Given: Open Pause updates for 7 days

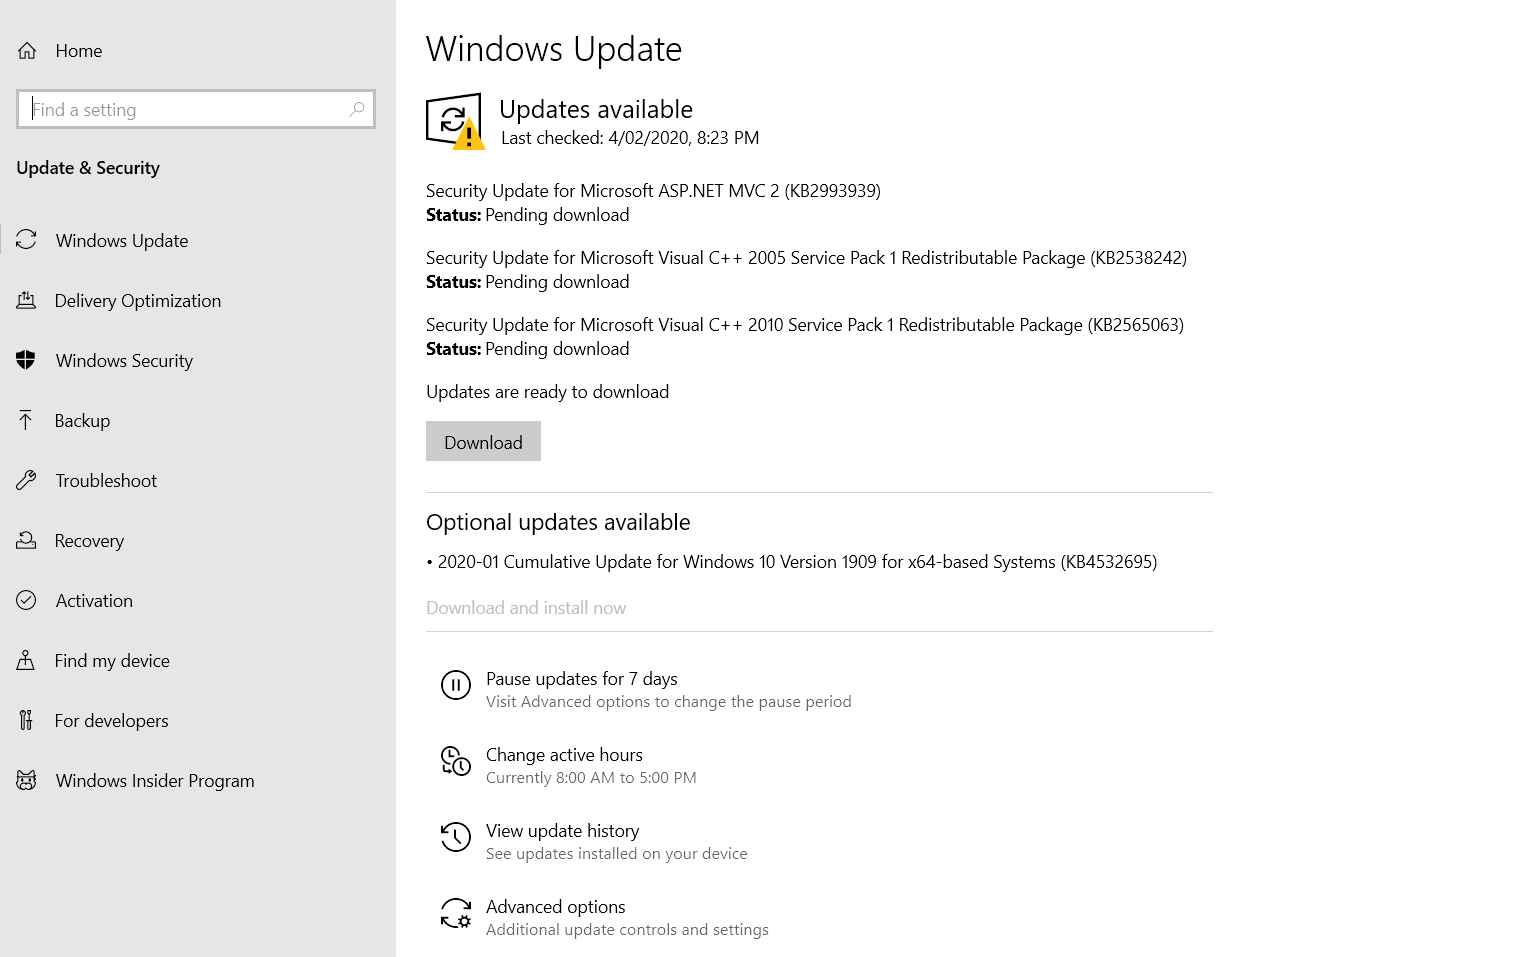Looking at the screenshot, I should [581, 679].
